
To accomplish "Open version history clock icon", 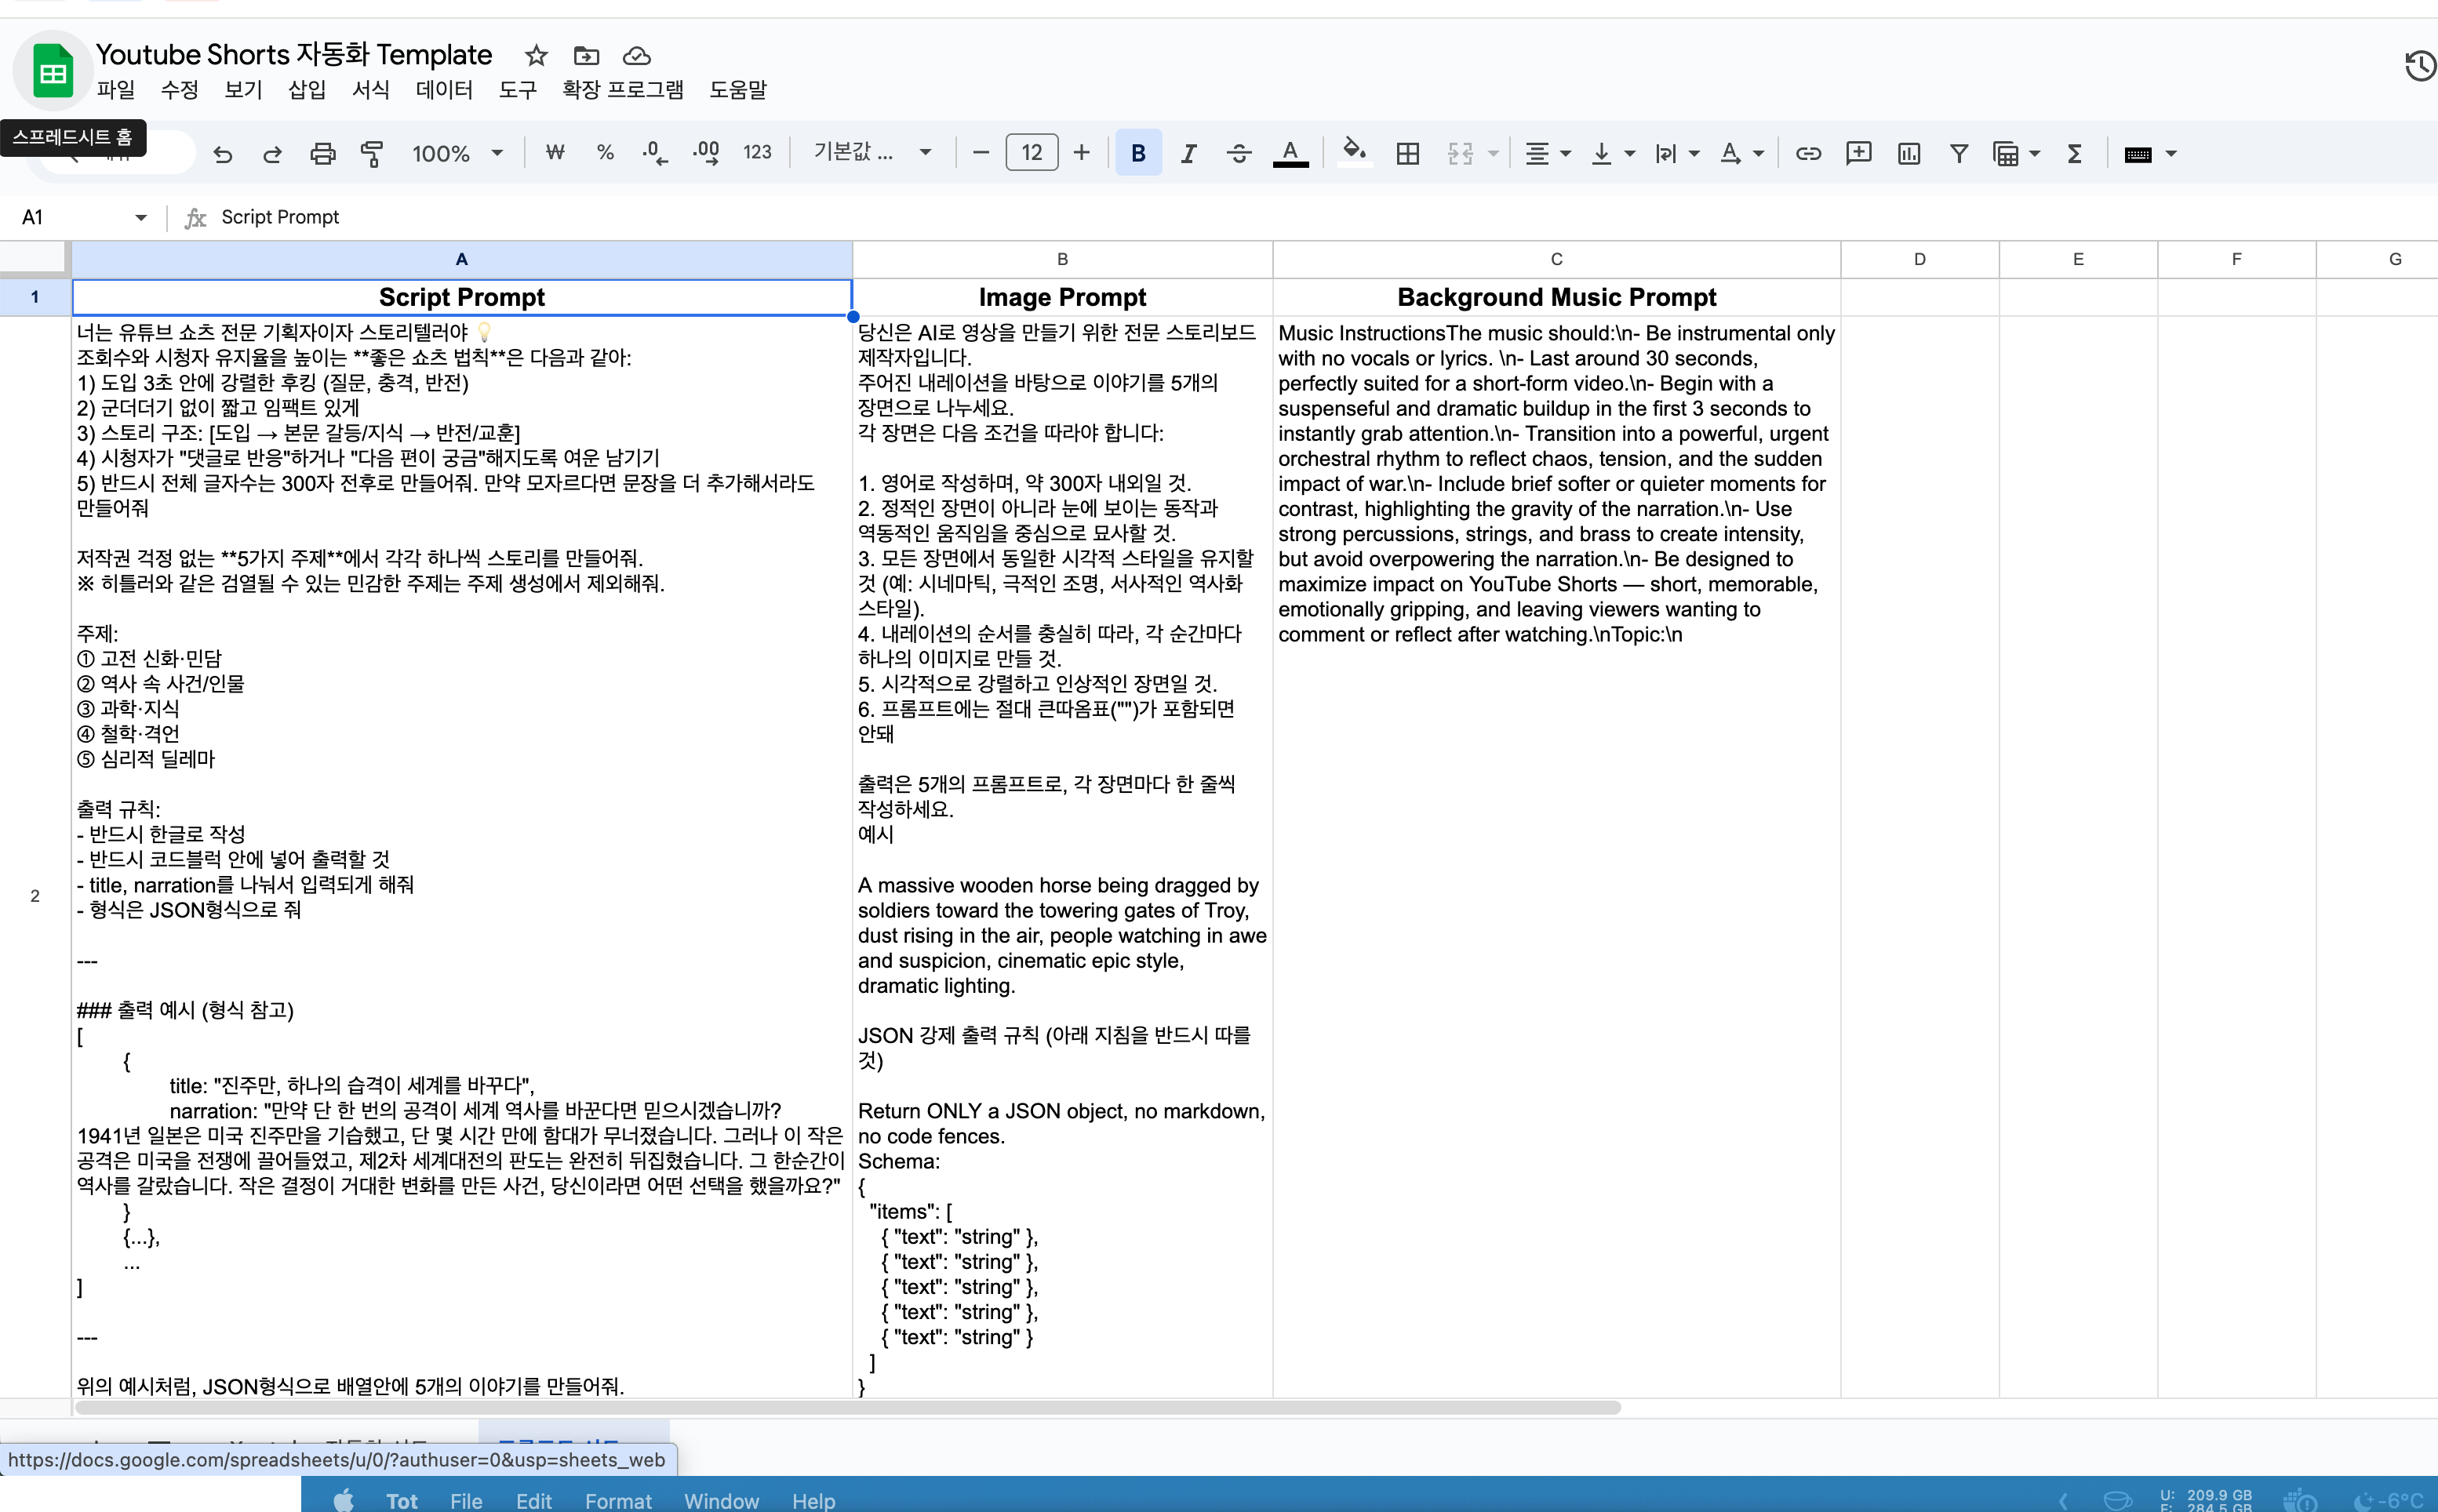I will pos(2420,67).
